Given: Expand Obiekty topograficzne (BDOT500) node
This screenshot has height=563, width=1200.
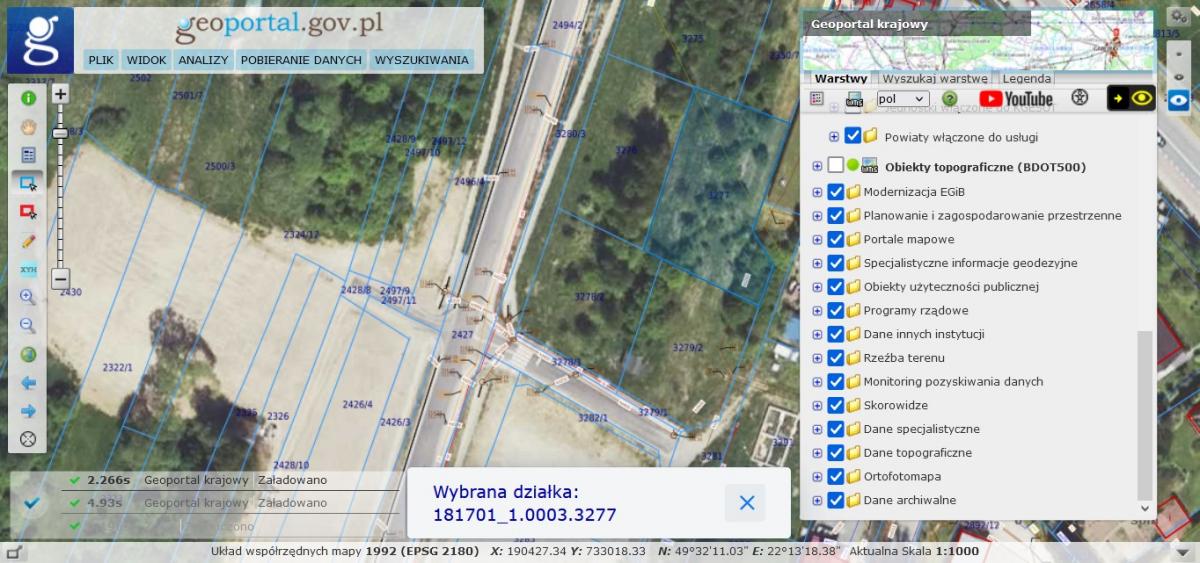Looking at the screenshot, I should tap(817, 167).
